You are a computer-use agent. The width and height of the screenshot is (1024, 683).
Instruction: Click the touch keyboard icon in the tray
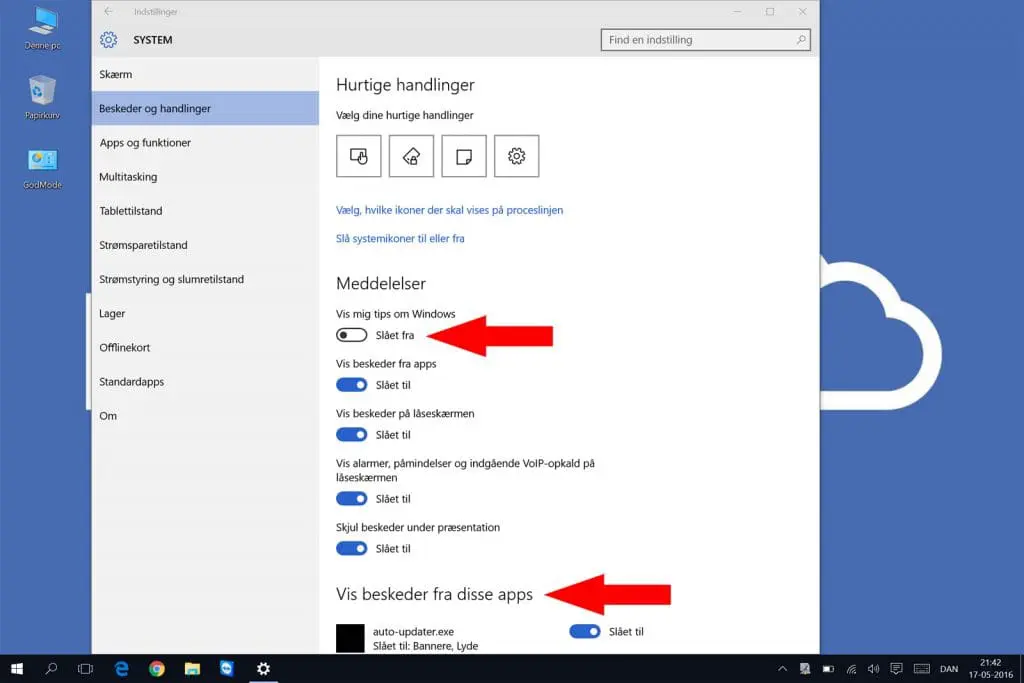922,669
